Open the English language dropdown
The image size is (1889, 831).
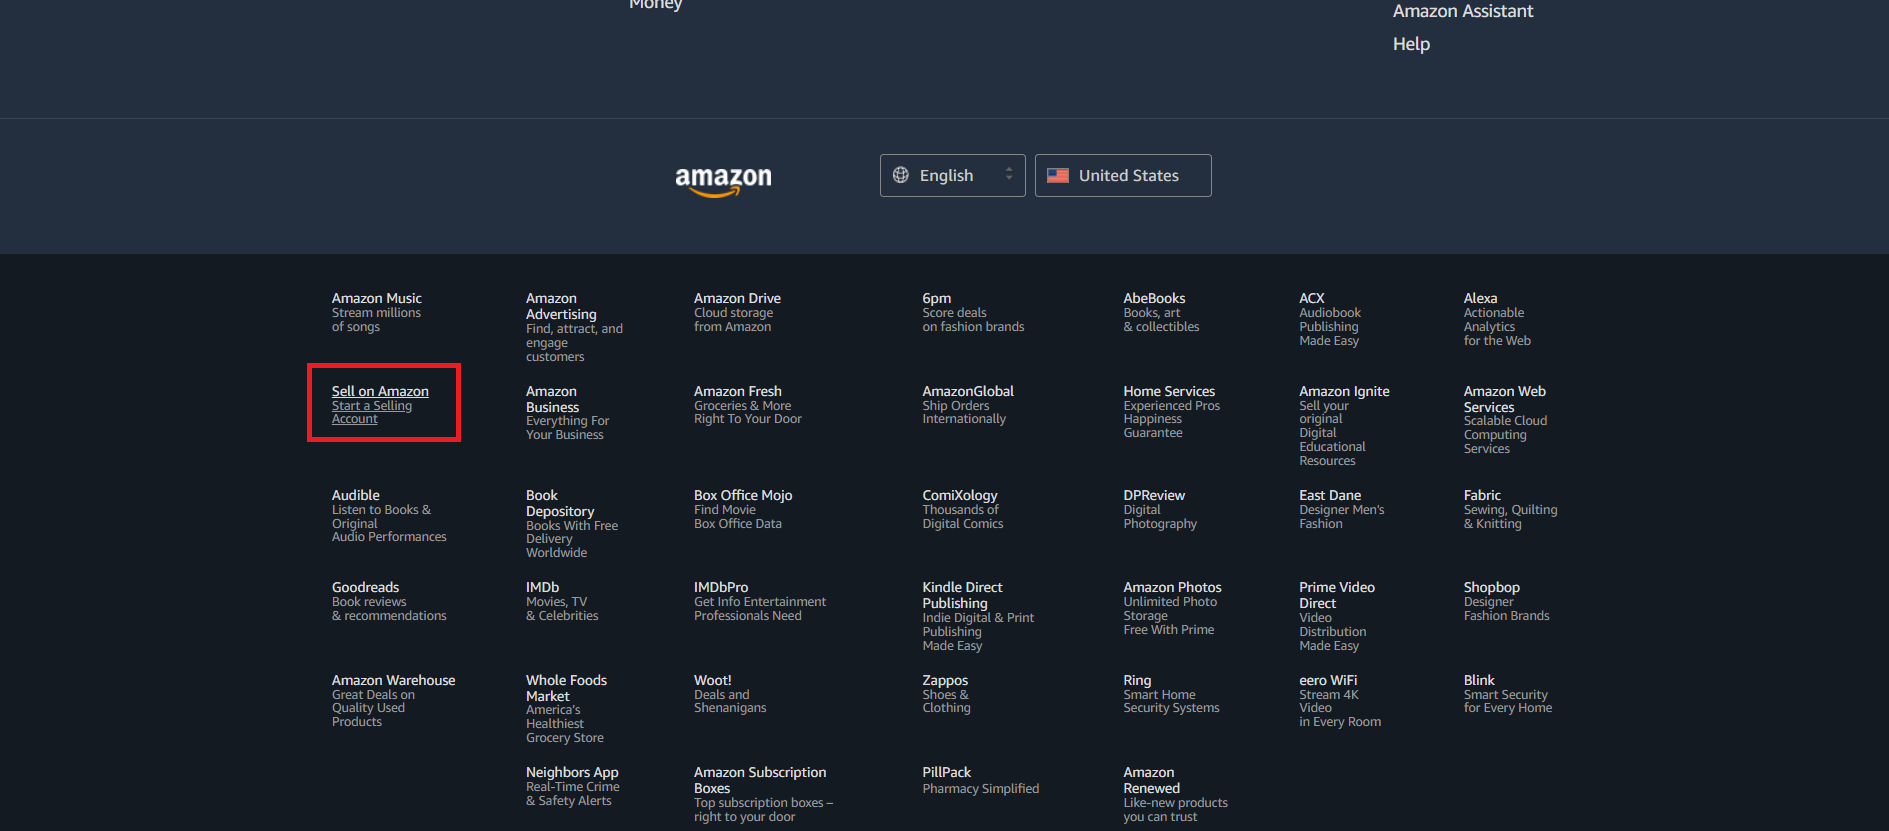952,175
